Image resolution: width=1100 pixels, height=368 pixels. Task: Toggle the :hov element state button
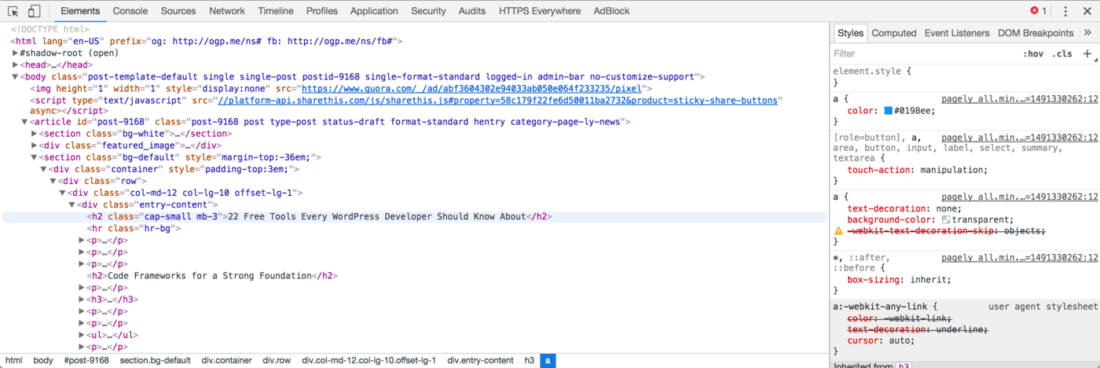pyautogui.click(x=1033, y=54)
